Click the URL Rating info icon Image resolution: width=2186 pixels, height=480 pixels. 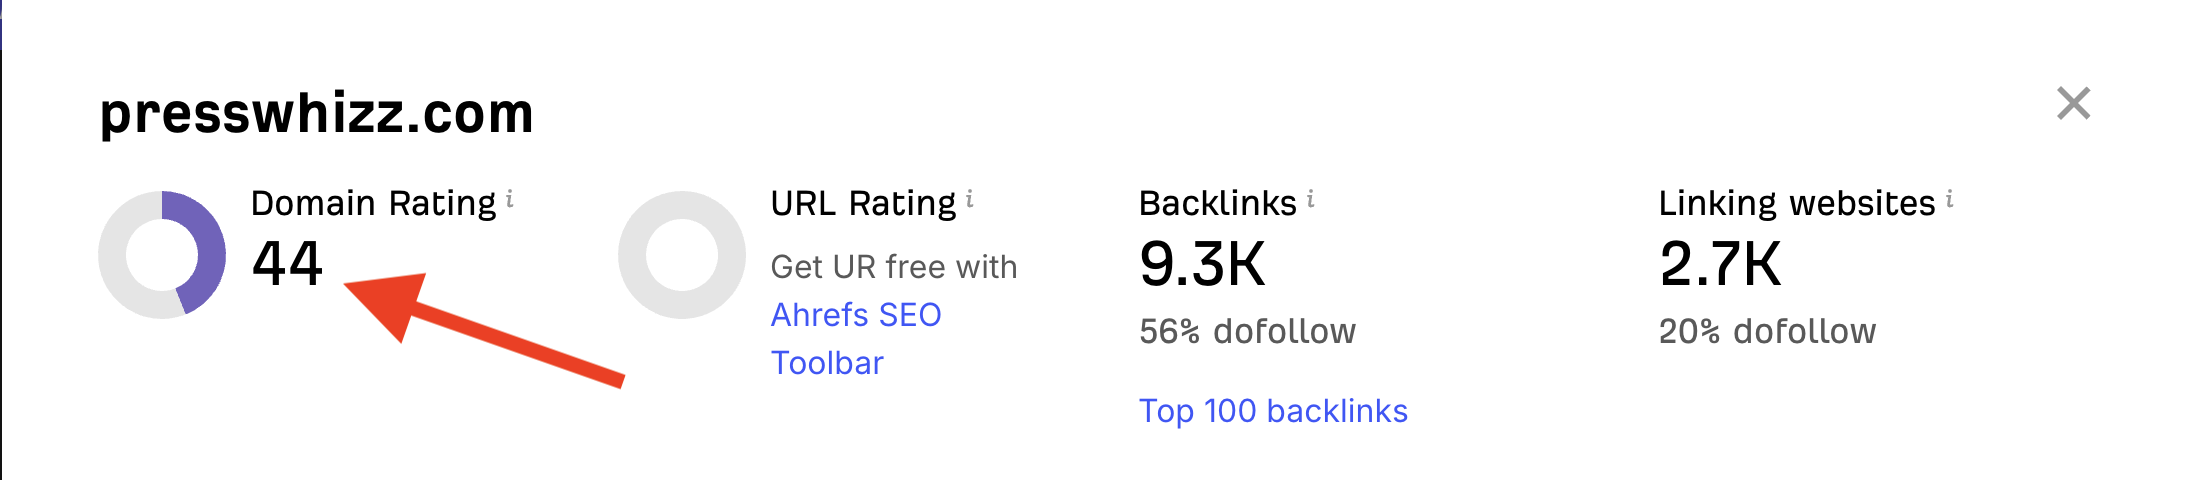[970, 199]
